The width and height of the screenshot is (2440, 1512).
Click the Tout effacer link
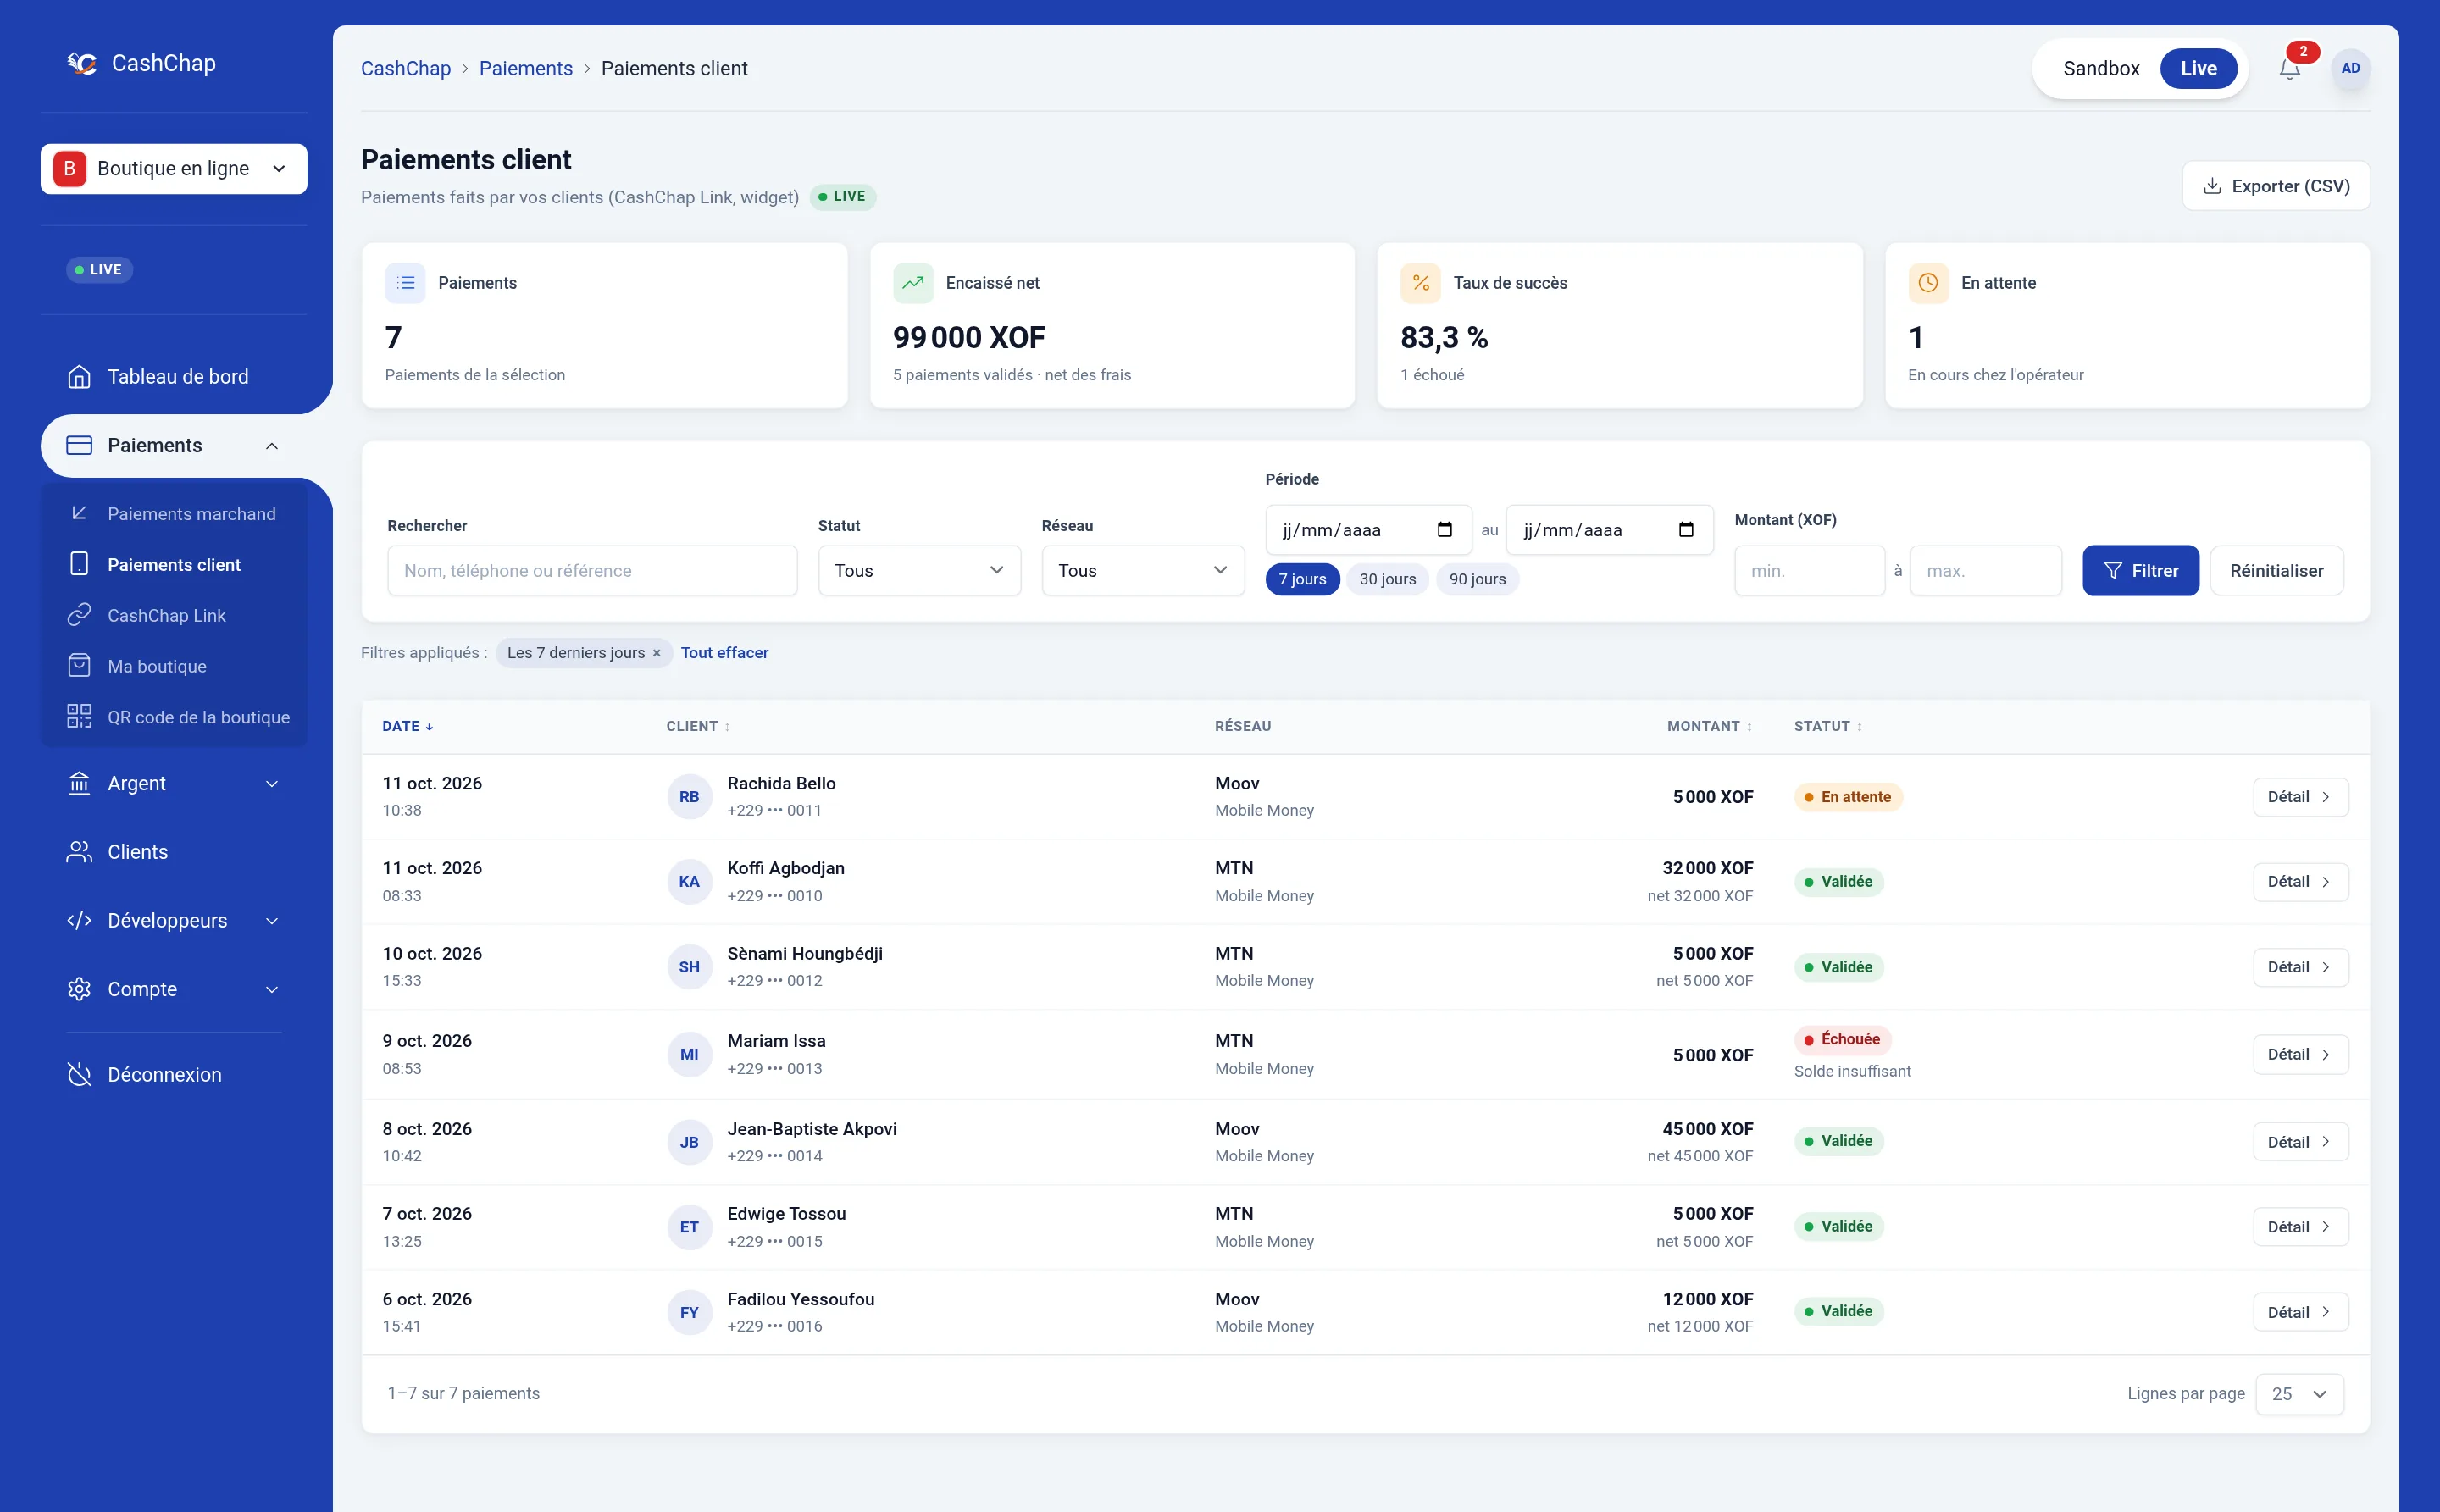click(x=724, y=653)
